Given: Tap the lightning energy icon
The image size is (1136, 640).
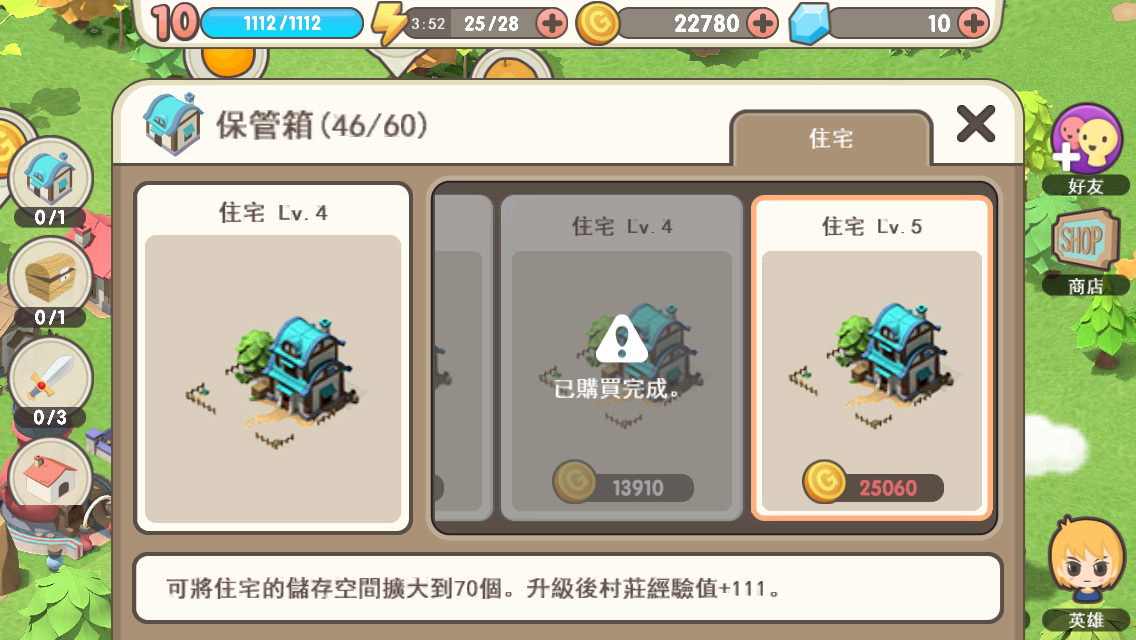Looking at the screenshot, I should 388,24.
